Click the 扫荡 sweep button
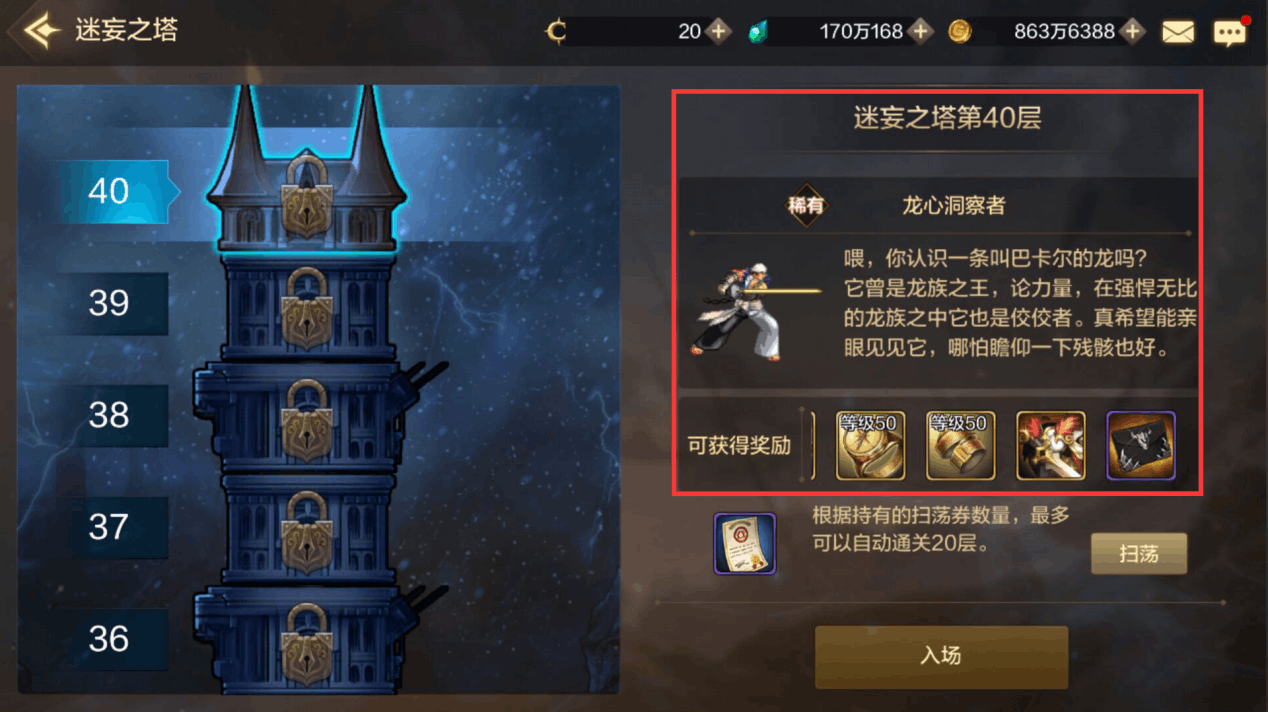This screenshot has height=712, width=1268. 1139,553
